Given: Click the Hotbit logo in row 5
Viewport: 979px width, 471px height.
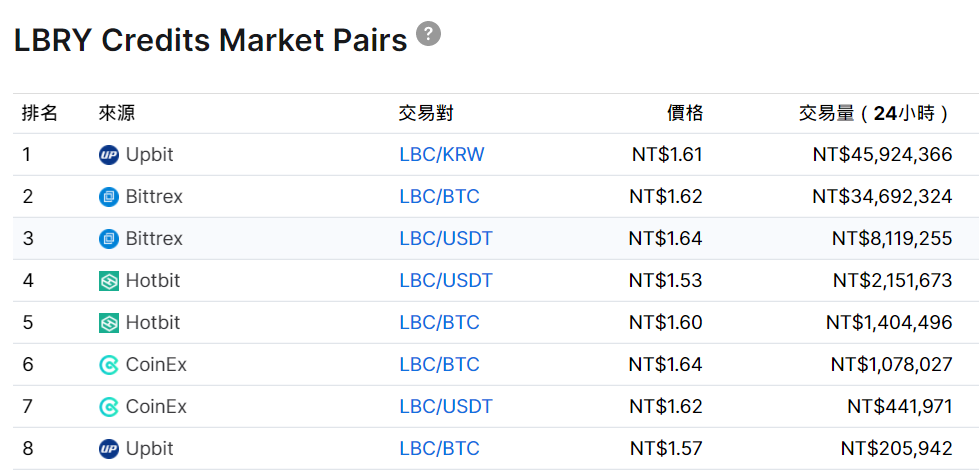Looking at the screenshot, I should point(109,323).
